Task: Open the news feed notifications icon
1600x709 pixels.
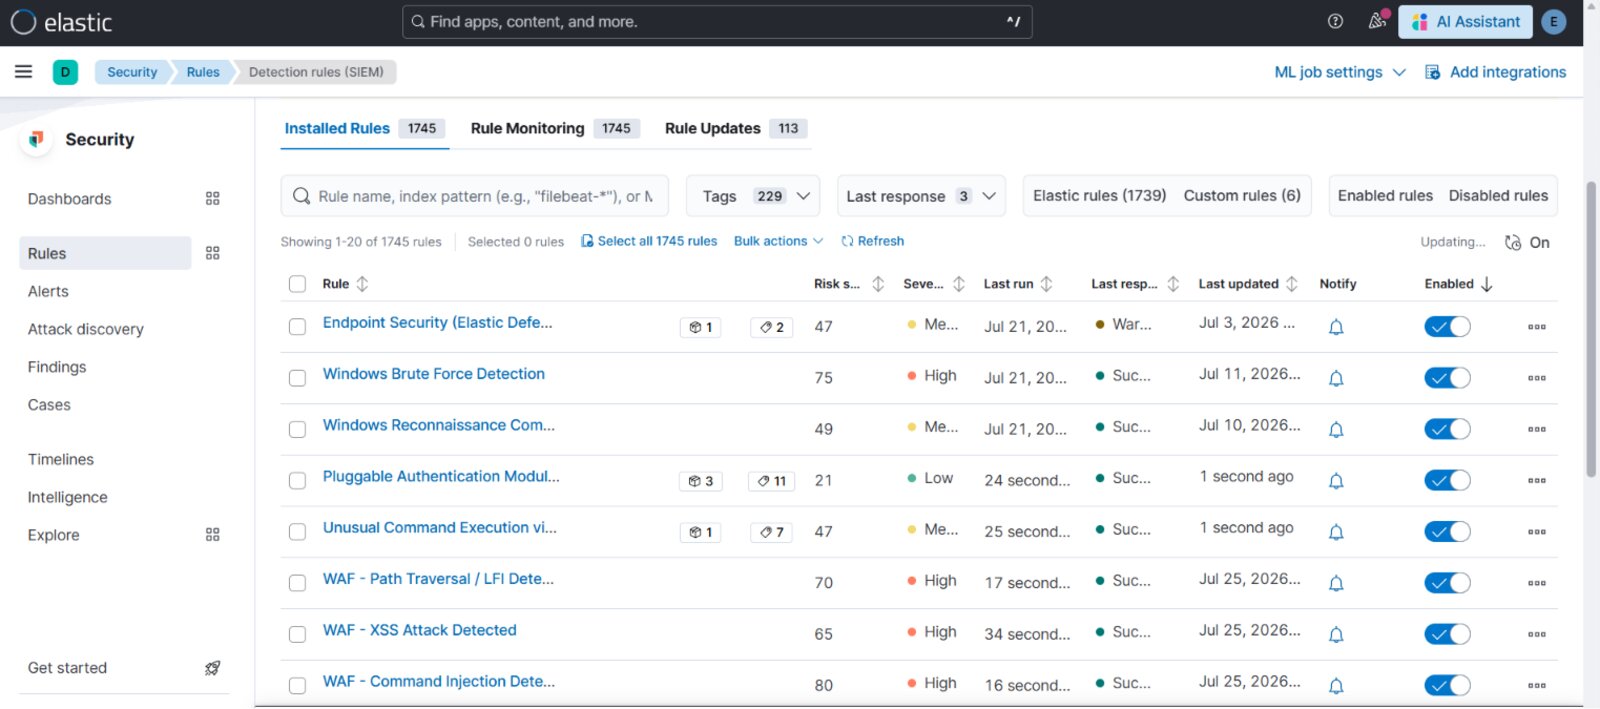Action: point(1377,21)
